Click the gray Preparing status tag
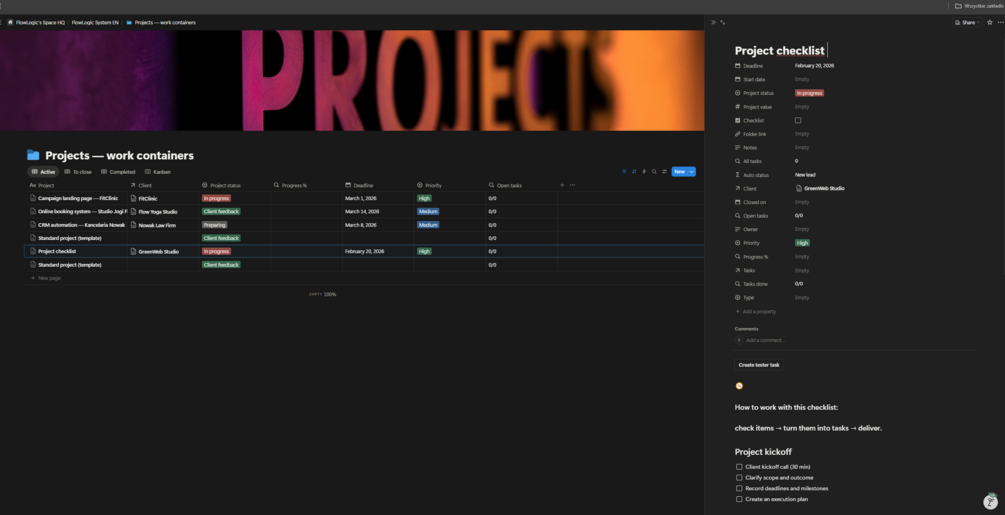This screenshot has width=1005, height=515. [x=215, y=225]
